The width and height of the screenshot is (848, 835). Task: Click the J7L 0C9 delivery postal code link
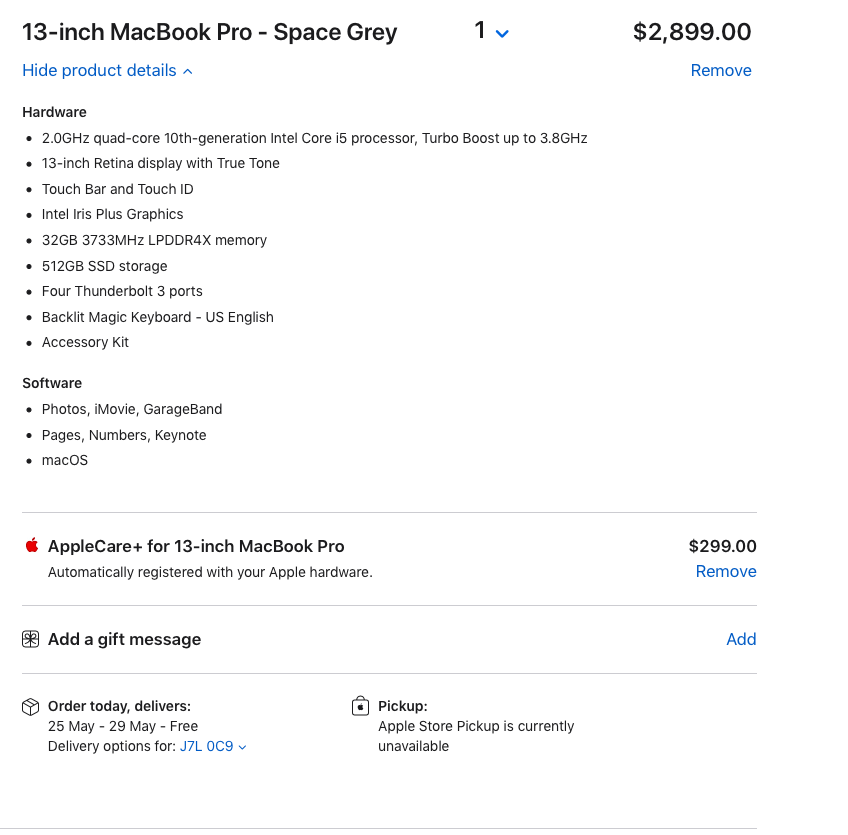pyautogui.click(x=206, y=746)
